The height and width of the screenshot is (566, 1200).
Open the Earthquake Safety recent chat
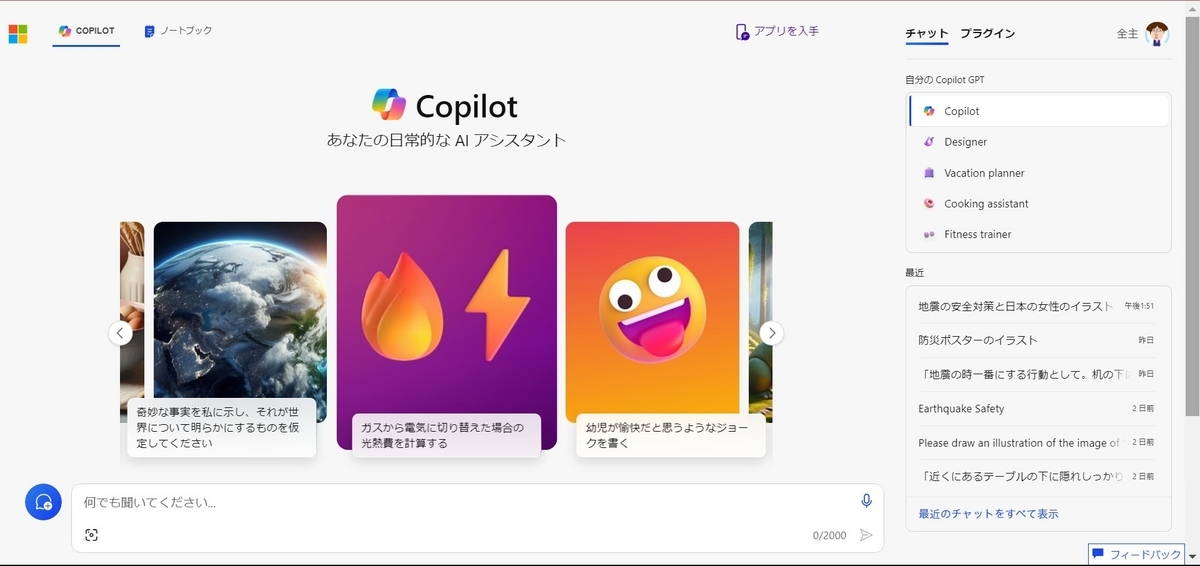point(1036,409)
